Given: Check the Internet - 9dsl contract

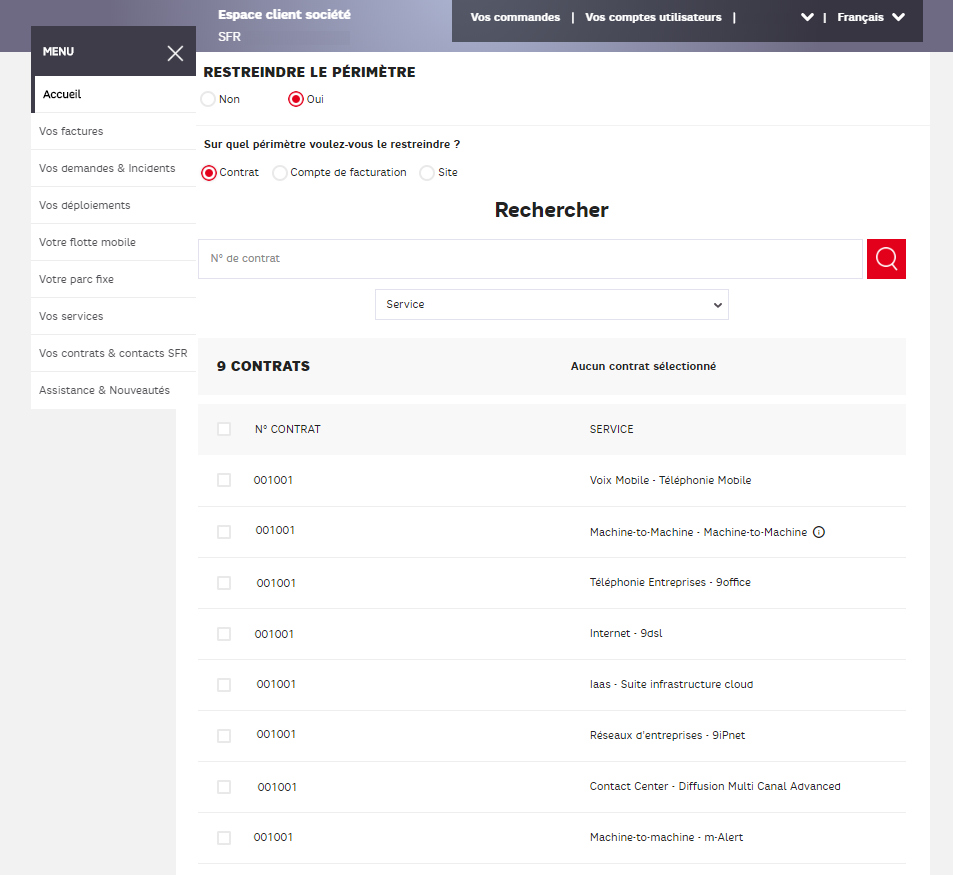Looking at the screenshot, I should [x=224, y=634].
